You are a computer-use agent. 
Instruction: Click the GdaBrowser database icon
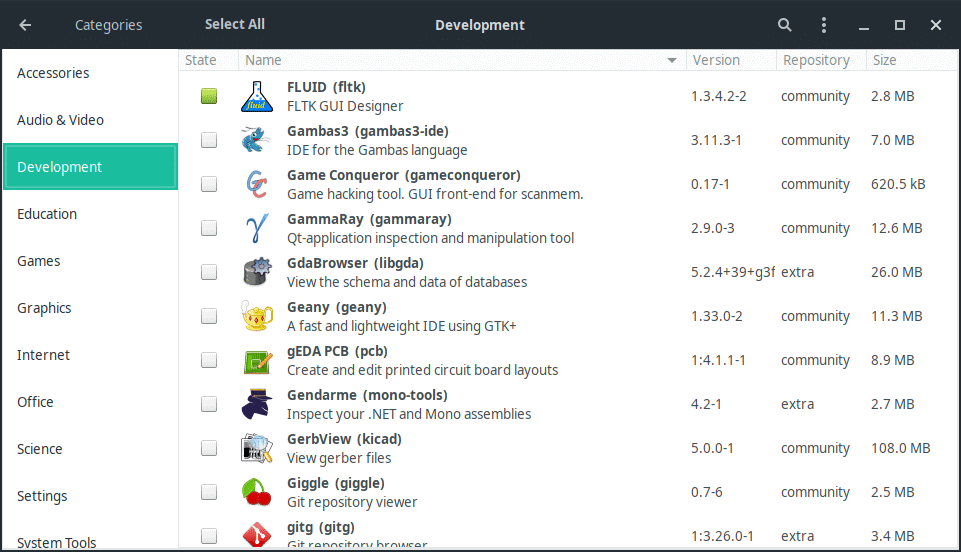coord(257,272)
